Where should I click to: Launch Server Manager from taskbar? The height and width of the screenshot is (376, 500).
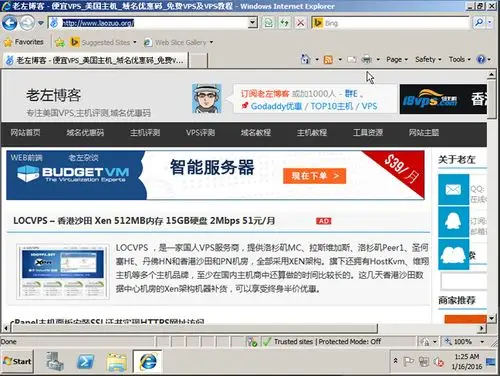[x=55, y=362]
